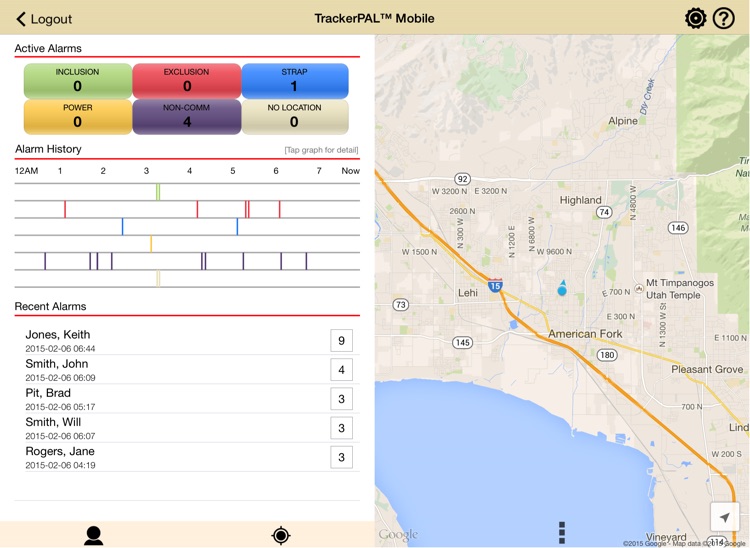This screenshot has width=750, height=548.
Task: Select the yellow power marker in alarm history
Action: point(151,244)
